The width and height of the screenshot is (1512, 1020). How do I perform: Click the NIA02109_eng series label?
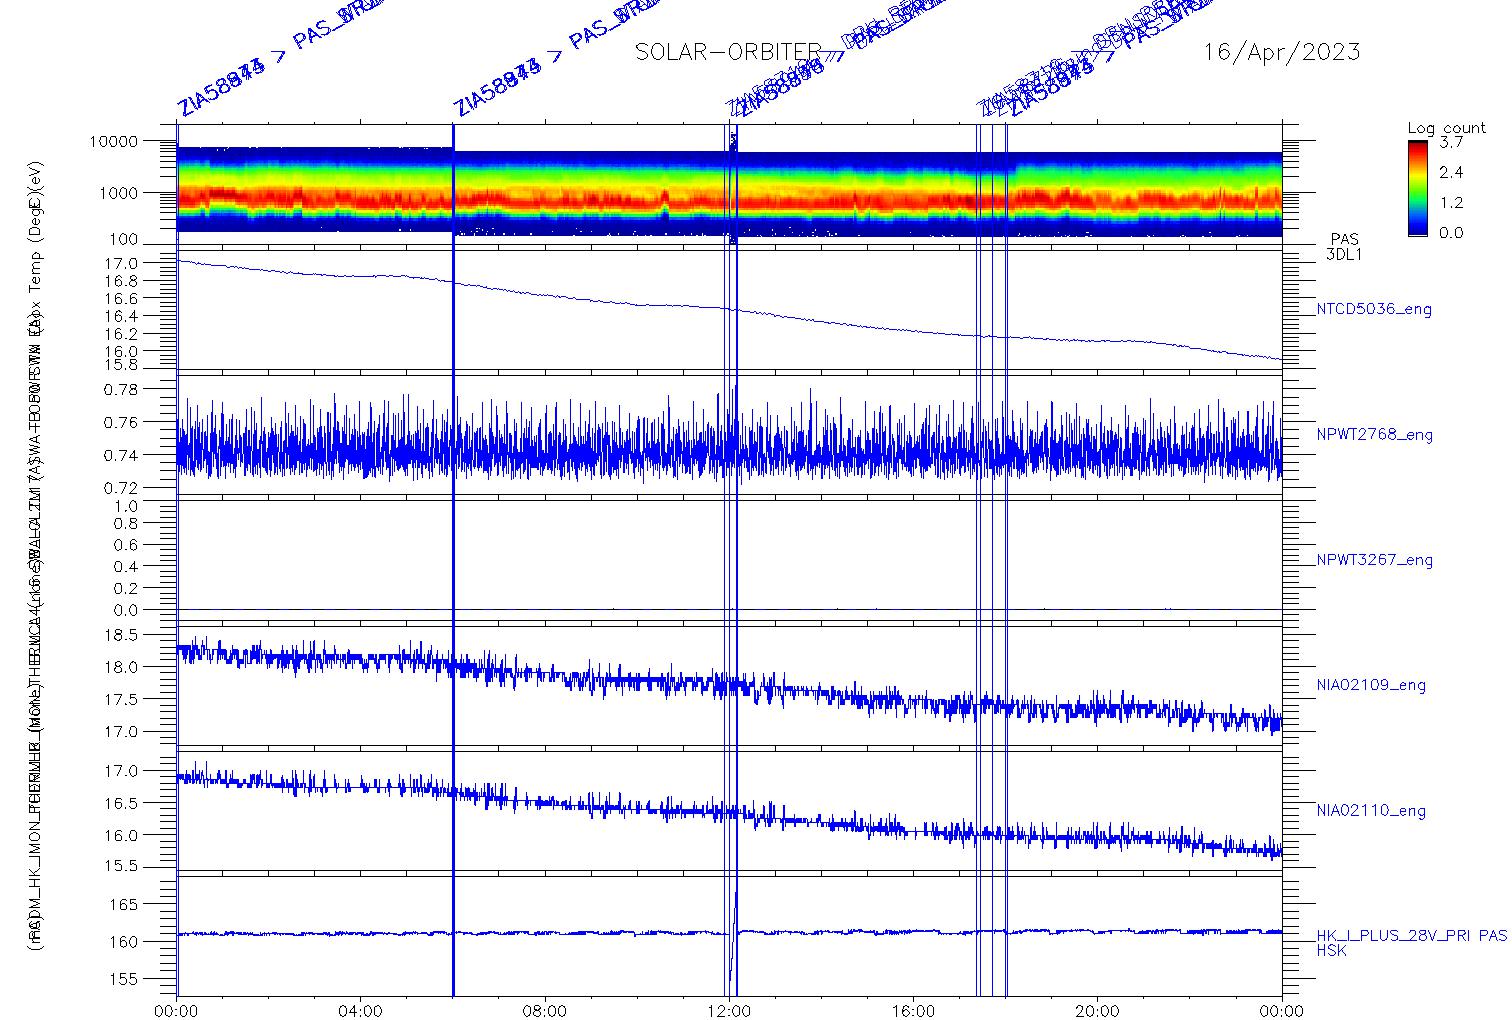(1370, 686)
